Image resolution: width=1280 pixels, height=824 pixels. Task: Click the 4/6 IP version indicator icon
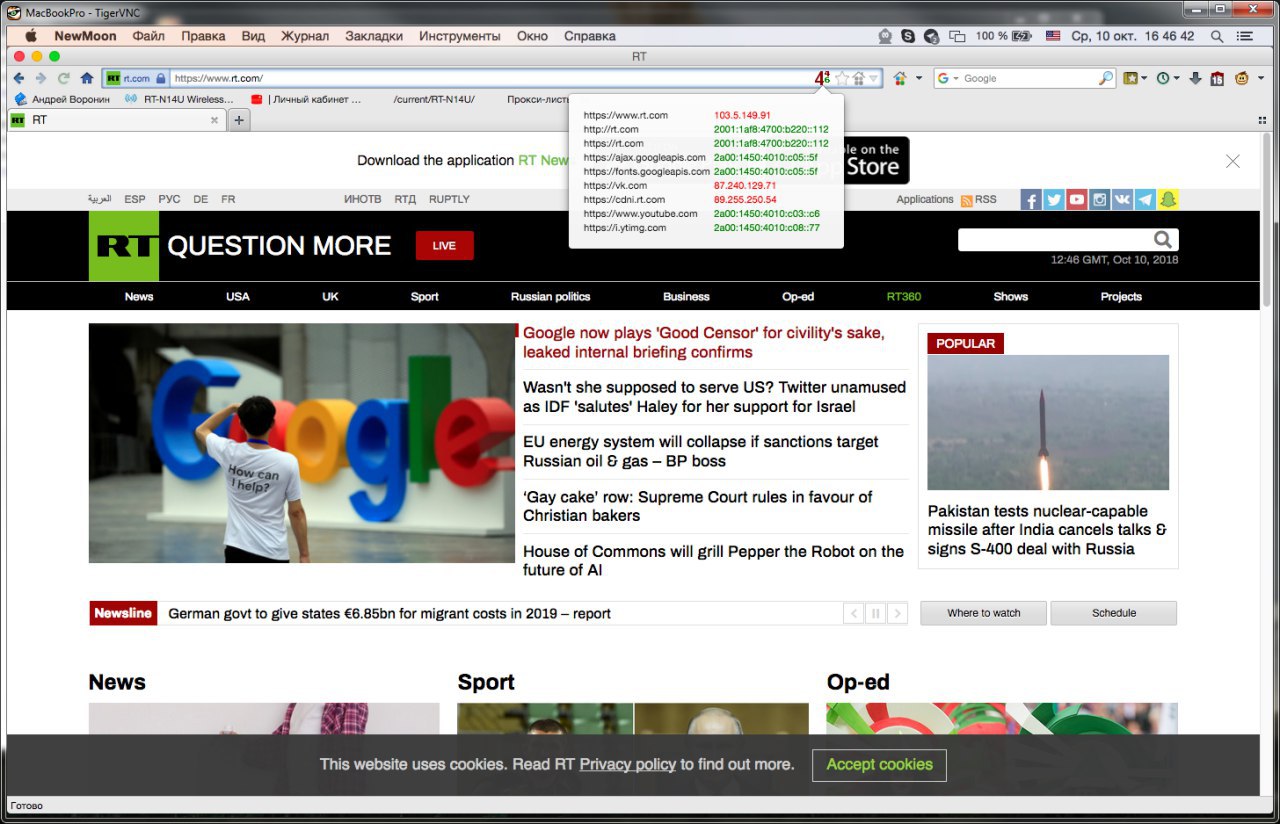pyautogui.click(x=822, y=78)
